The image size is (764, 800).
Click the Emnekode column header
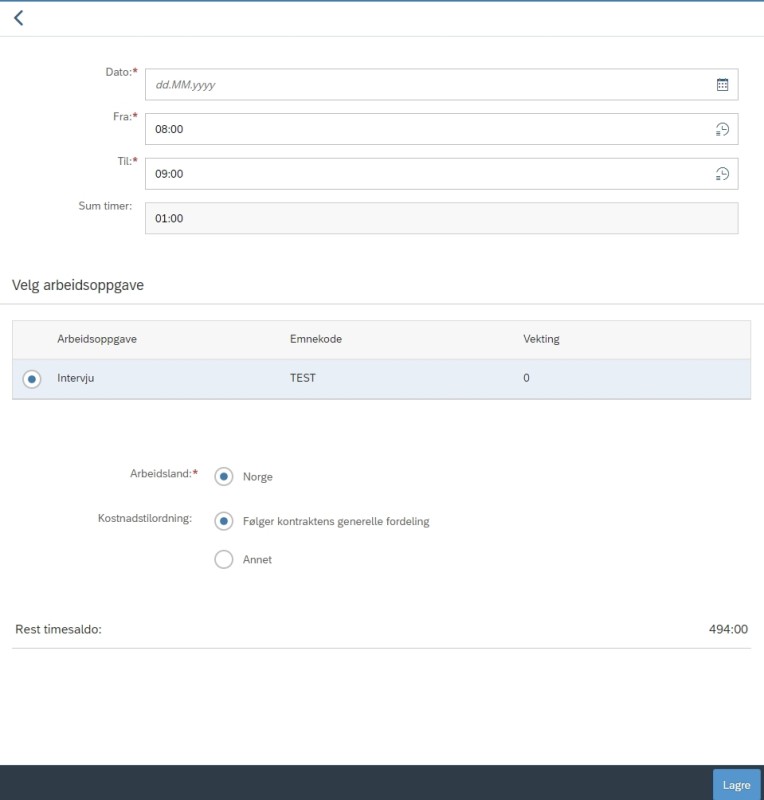316,339
